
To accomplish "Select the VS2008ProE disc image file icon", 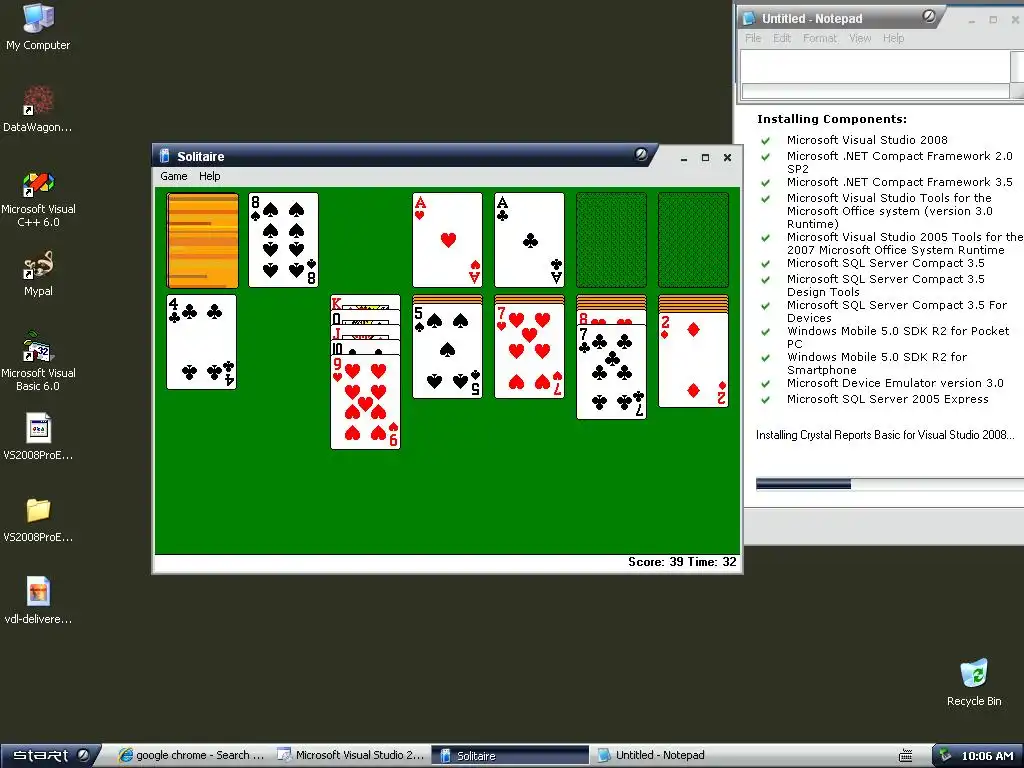I will [38, 436].
